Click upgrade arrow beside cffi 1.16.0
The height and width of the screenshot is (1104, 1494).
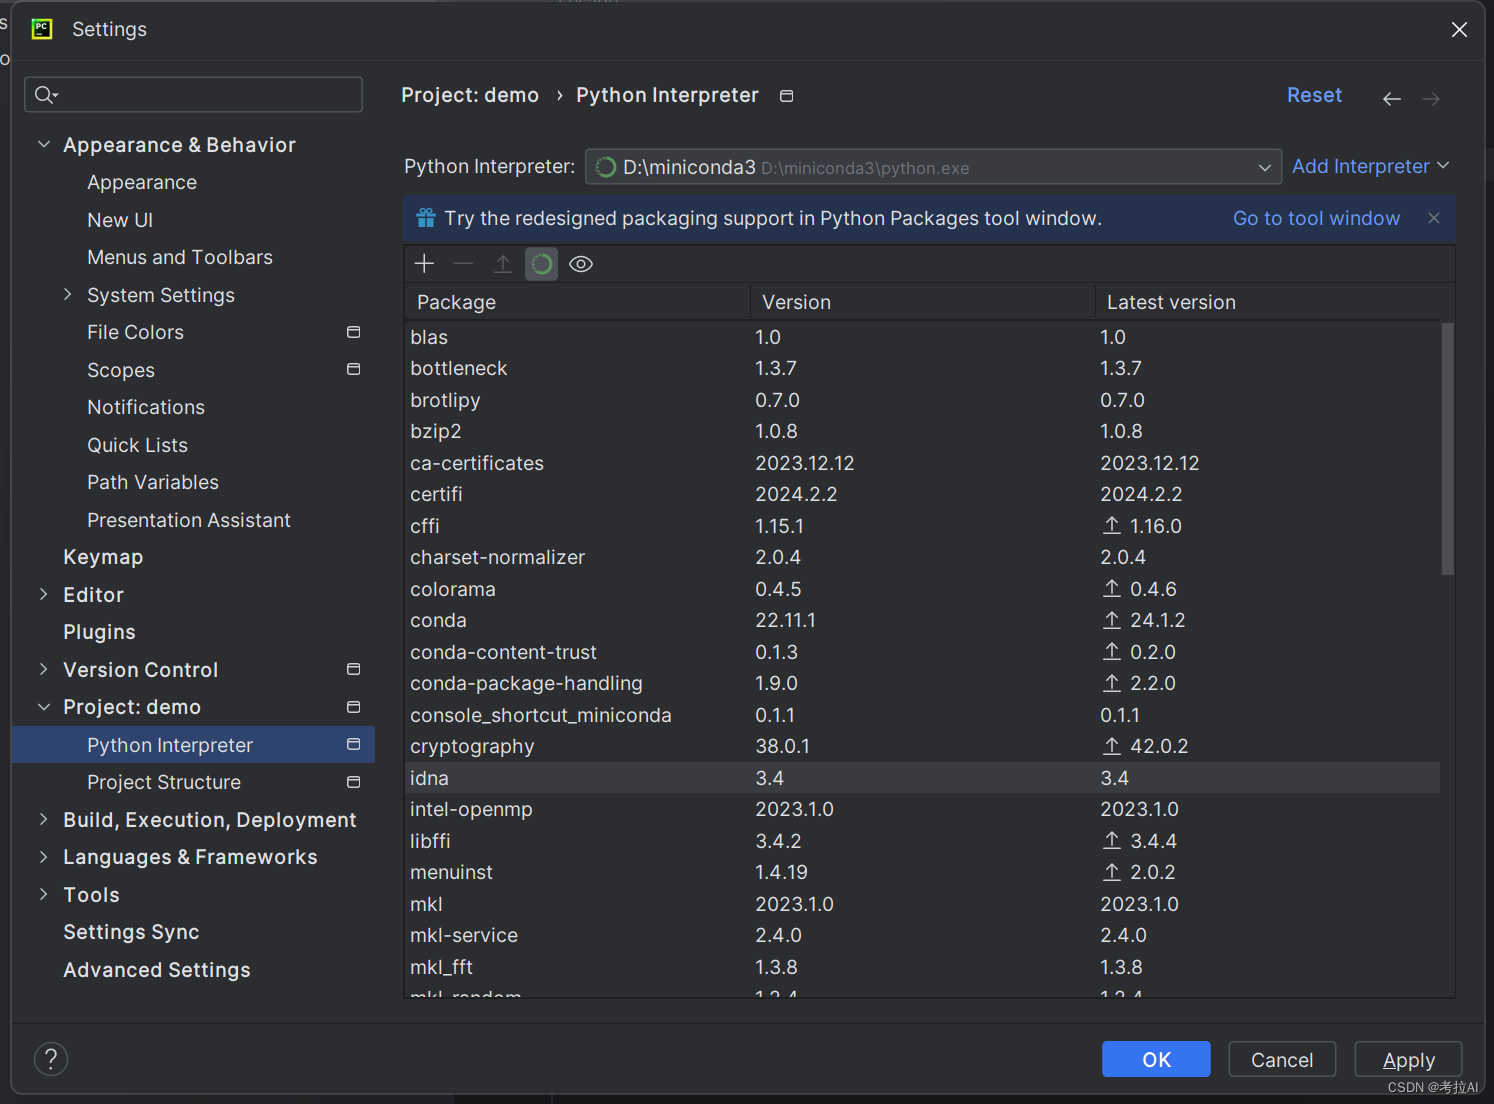pyautogui.click(x=1112, y=526)
